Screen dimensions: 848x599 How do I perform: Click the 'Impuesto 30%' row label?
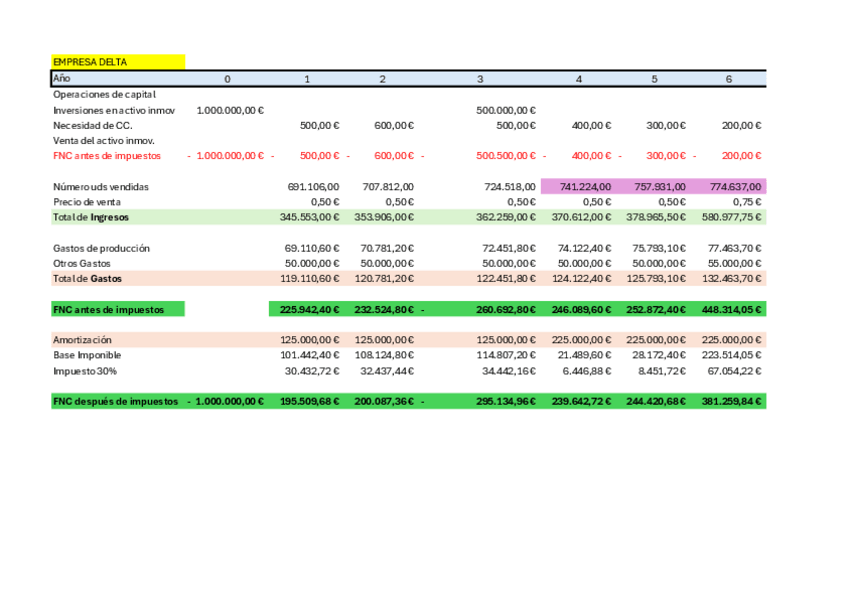85,371
